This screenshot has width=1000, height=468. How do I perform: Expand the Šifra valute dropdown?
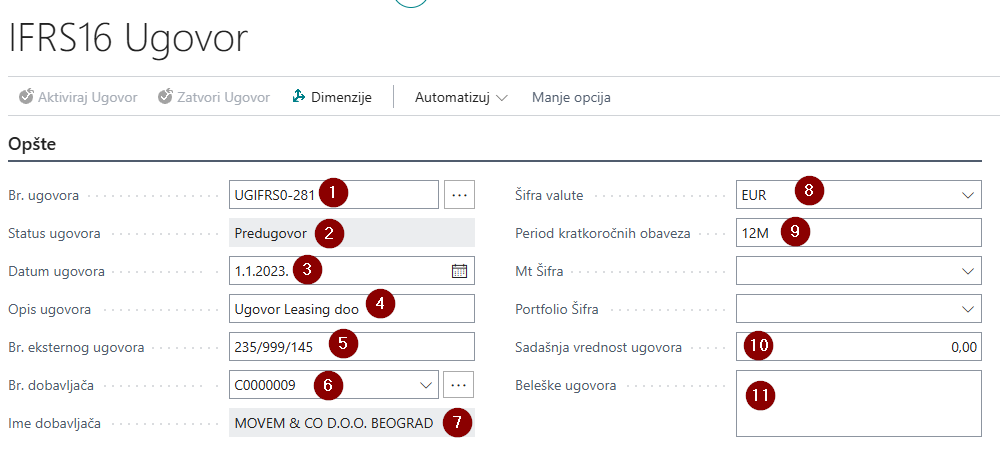pos(968,195)
